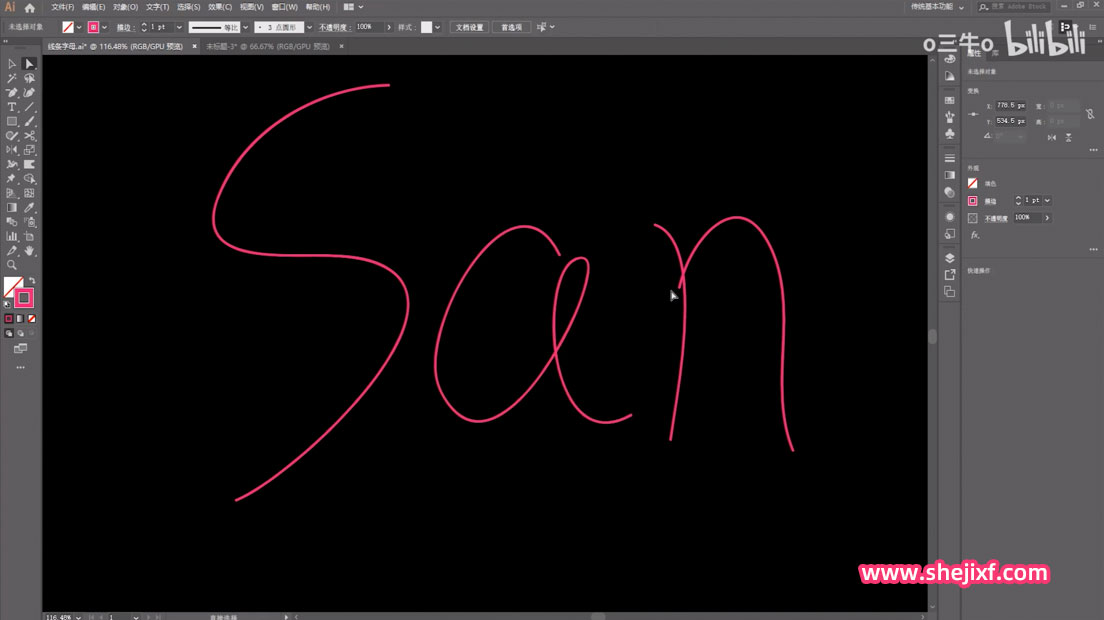Expand the 3 点圆形 brush dropdown

(309, 27)
